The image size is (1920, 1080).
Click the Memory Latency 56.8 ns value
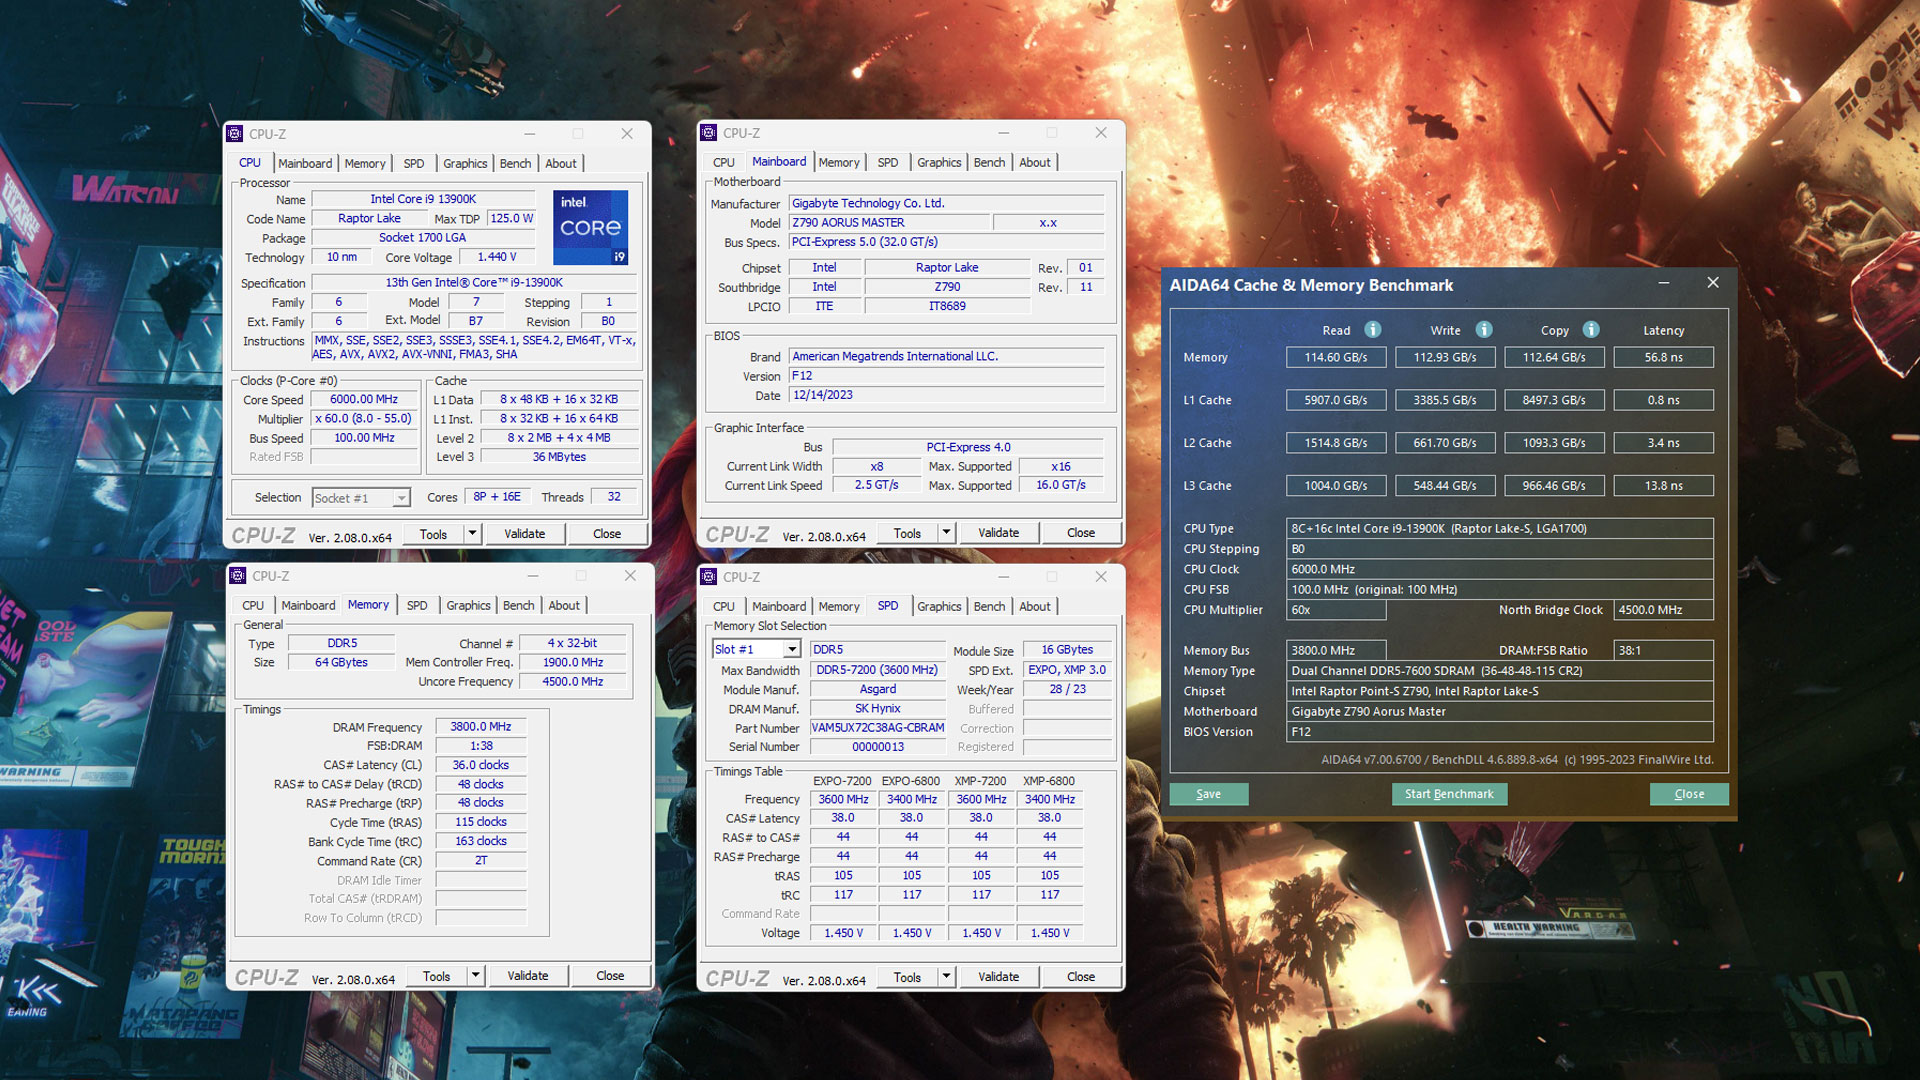[x=1663, y=357]
